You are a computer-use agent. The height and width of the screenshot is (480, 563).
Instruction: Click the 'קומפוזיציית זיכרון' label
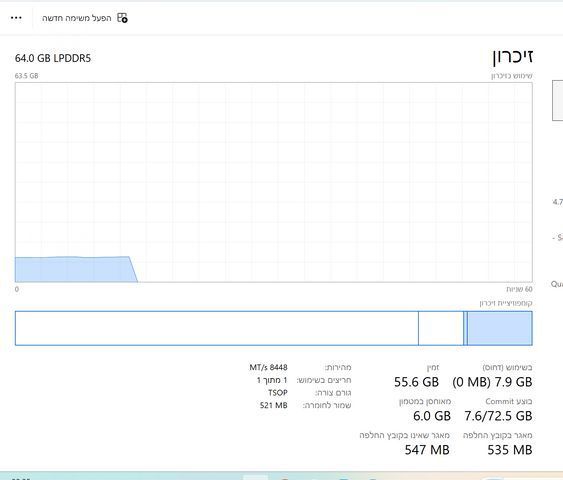(506, 303)
